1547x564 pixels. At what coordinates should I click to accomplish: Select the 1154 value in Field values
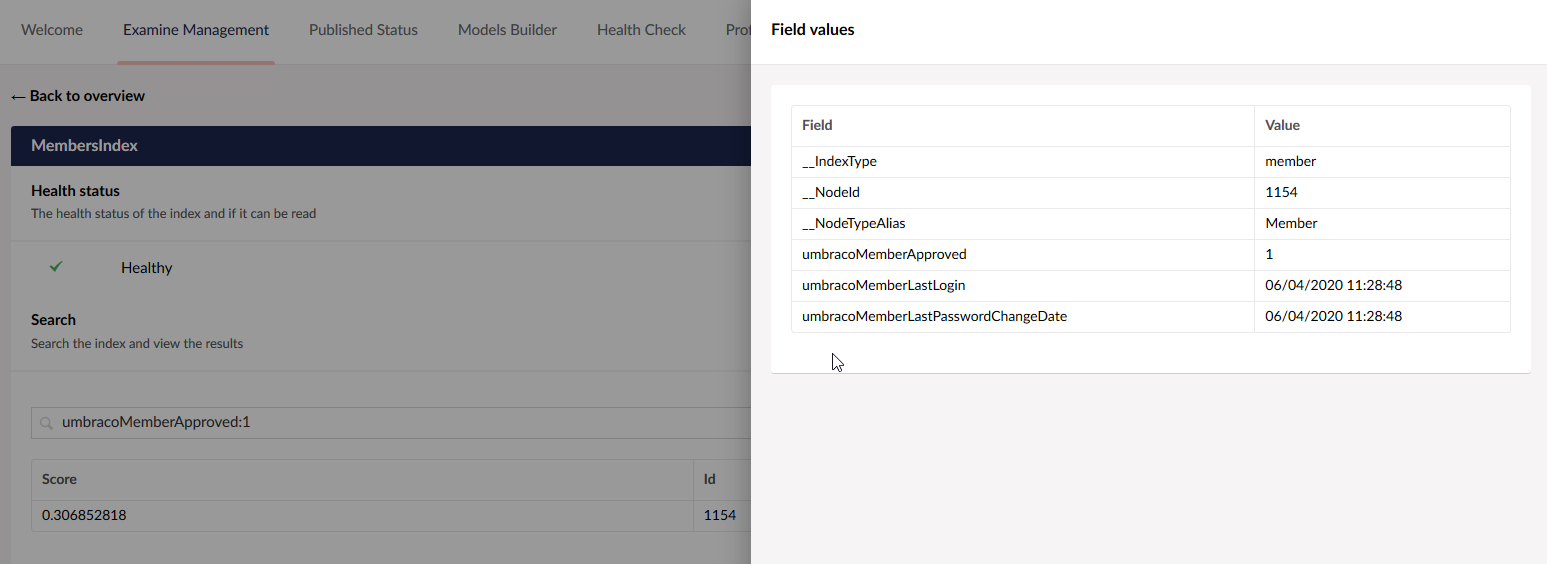(1281, 192)
